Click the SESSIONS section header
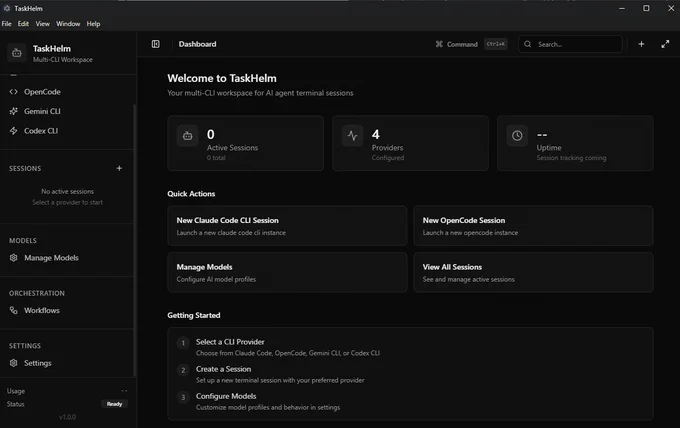The width and height of the screenshot is (680, 428). (25, 168)
